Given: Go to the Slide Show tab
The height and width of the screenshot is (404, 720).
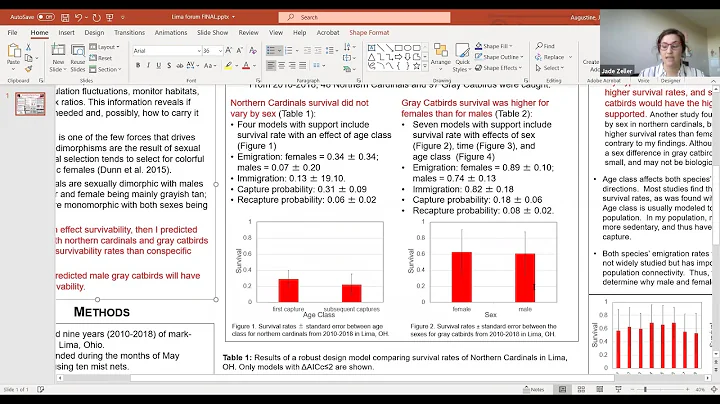Looking at the screenshot, I should click(212, 33).
